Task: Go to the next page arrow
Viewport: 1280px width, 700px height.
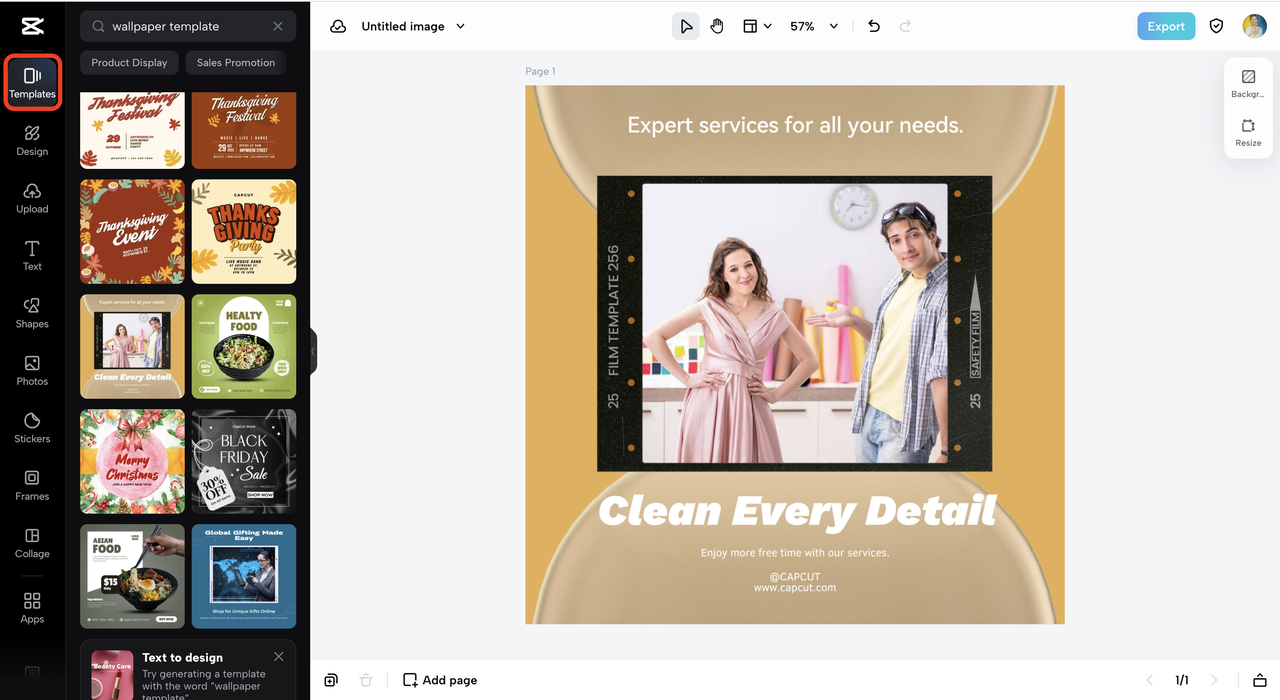Action: [x=1215, y=680]
